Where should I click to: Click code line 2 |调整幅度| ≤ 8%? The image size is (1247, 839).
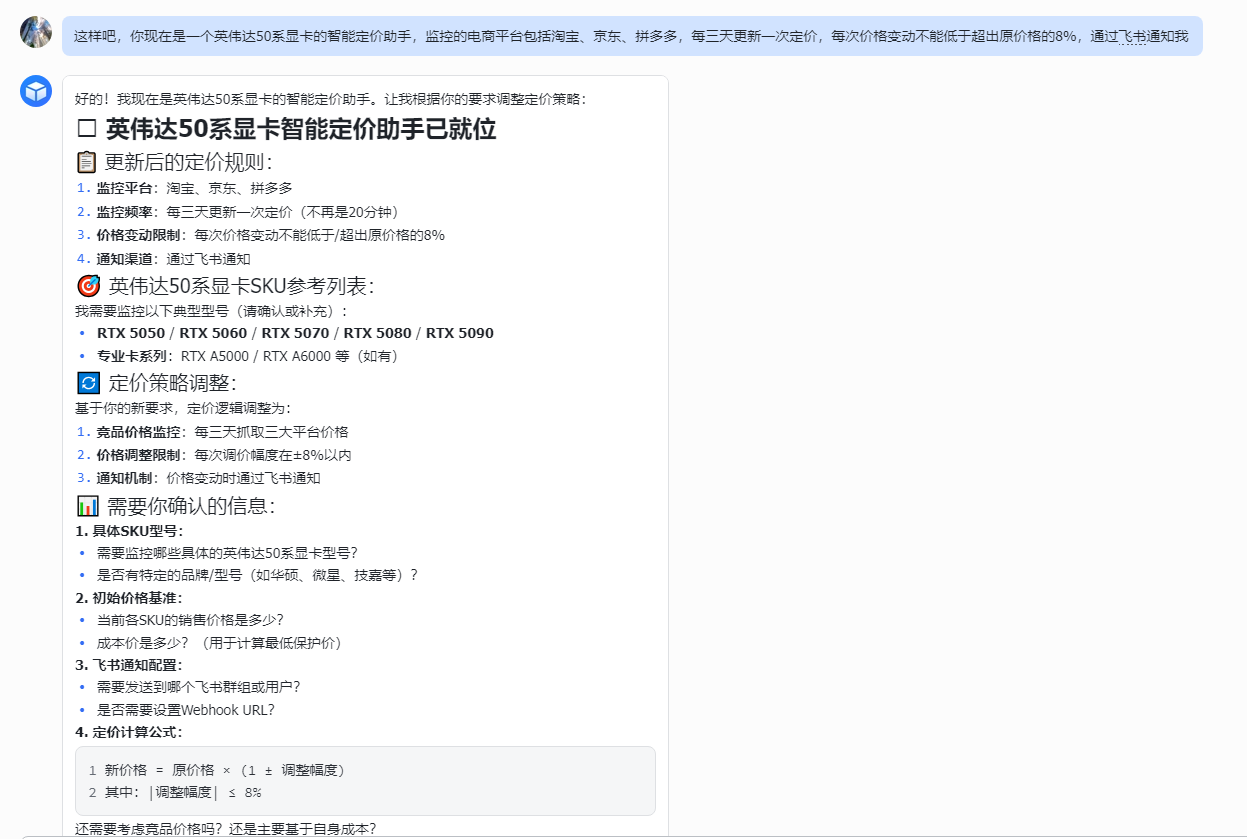pos(183,792)
